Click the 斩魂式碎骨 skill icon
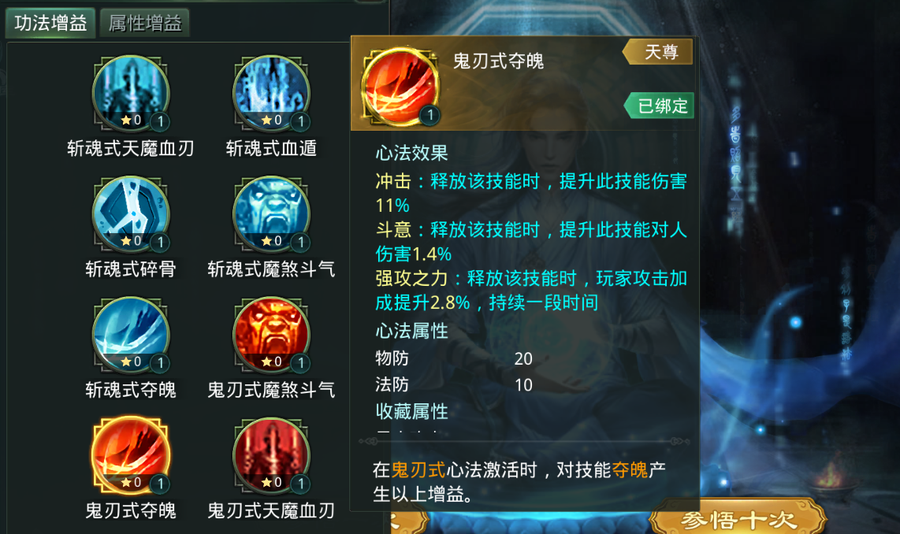This screenshot has height=534, width=900. coord(131,214)
